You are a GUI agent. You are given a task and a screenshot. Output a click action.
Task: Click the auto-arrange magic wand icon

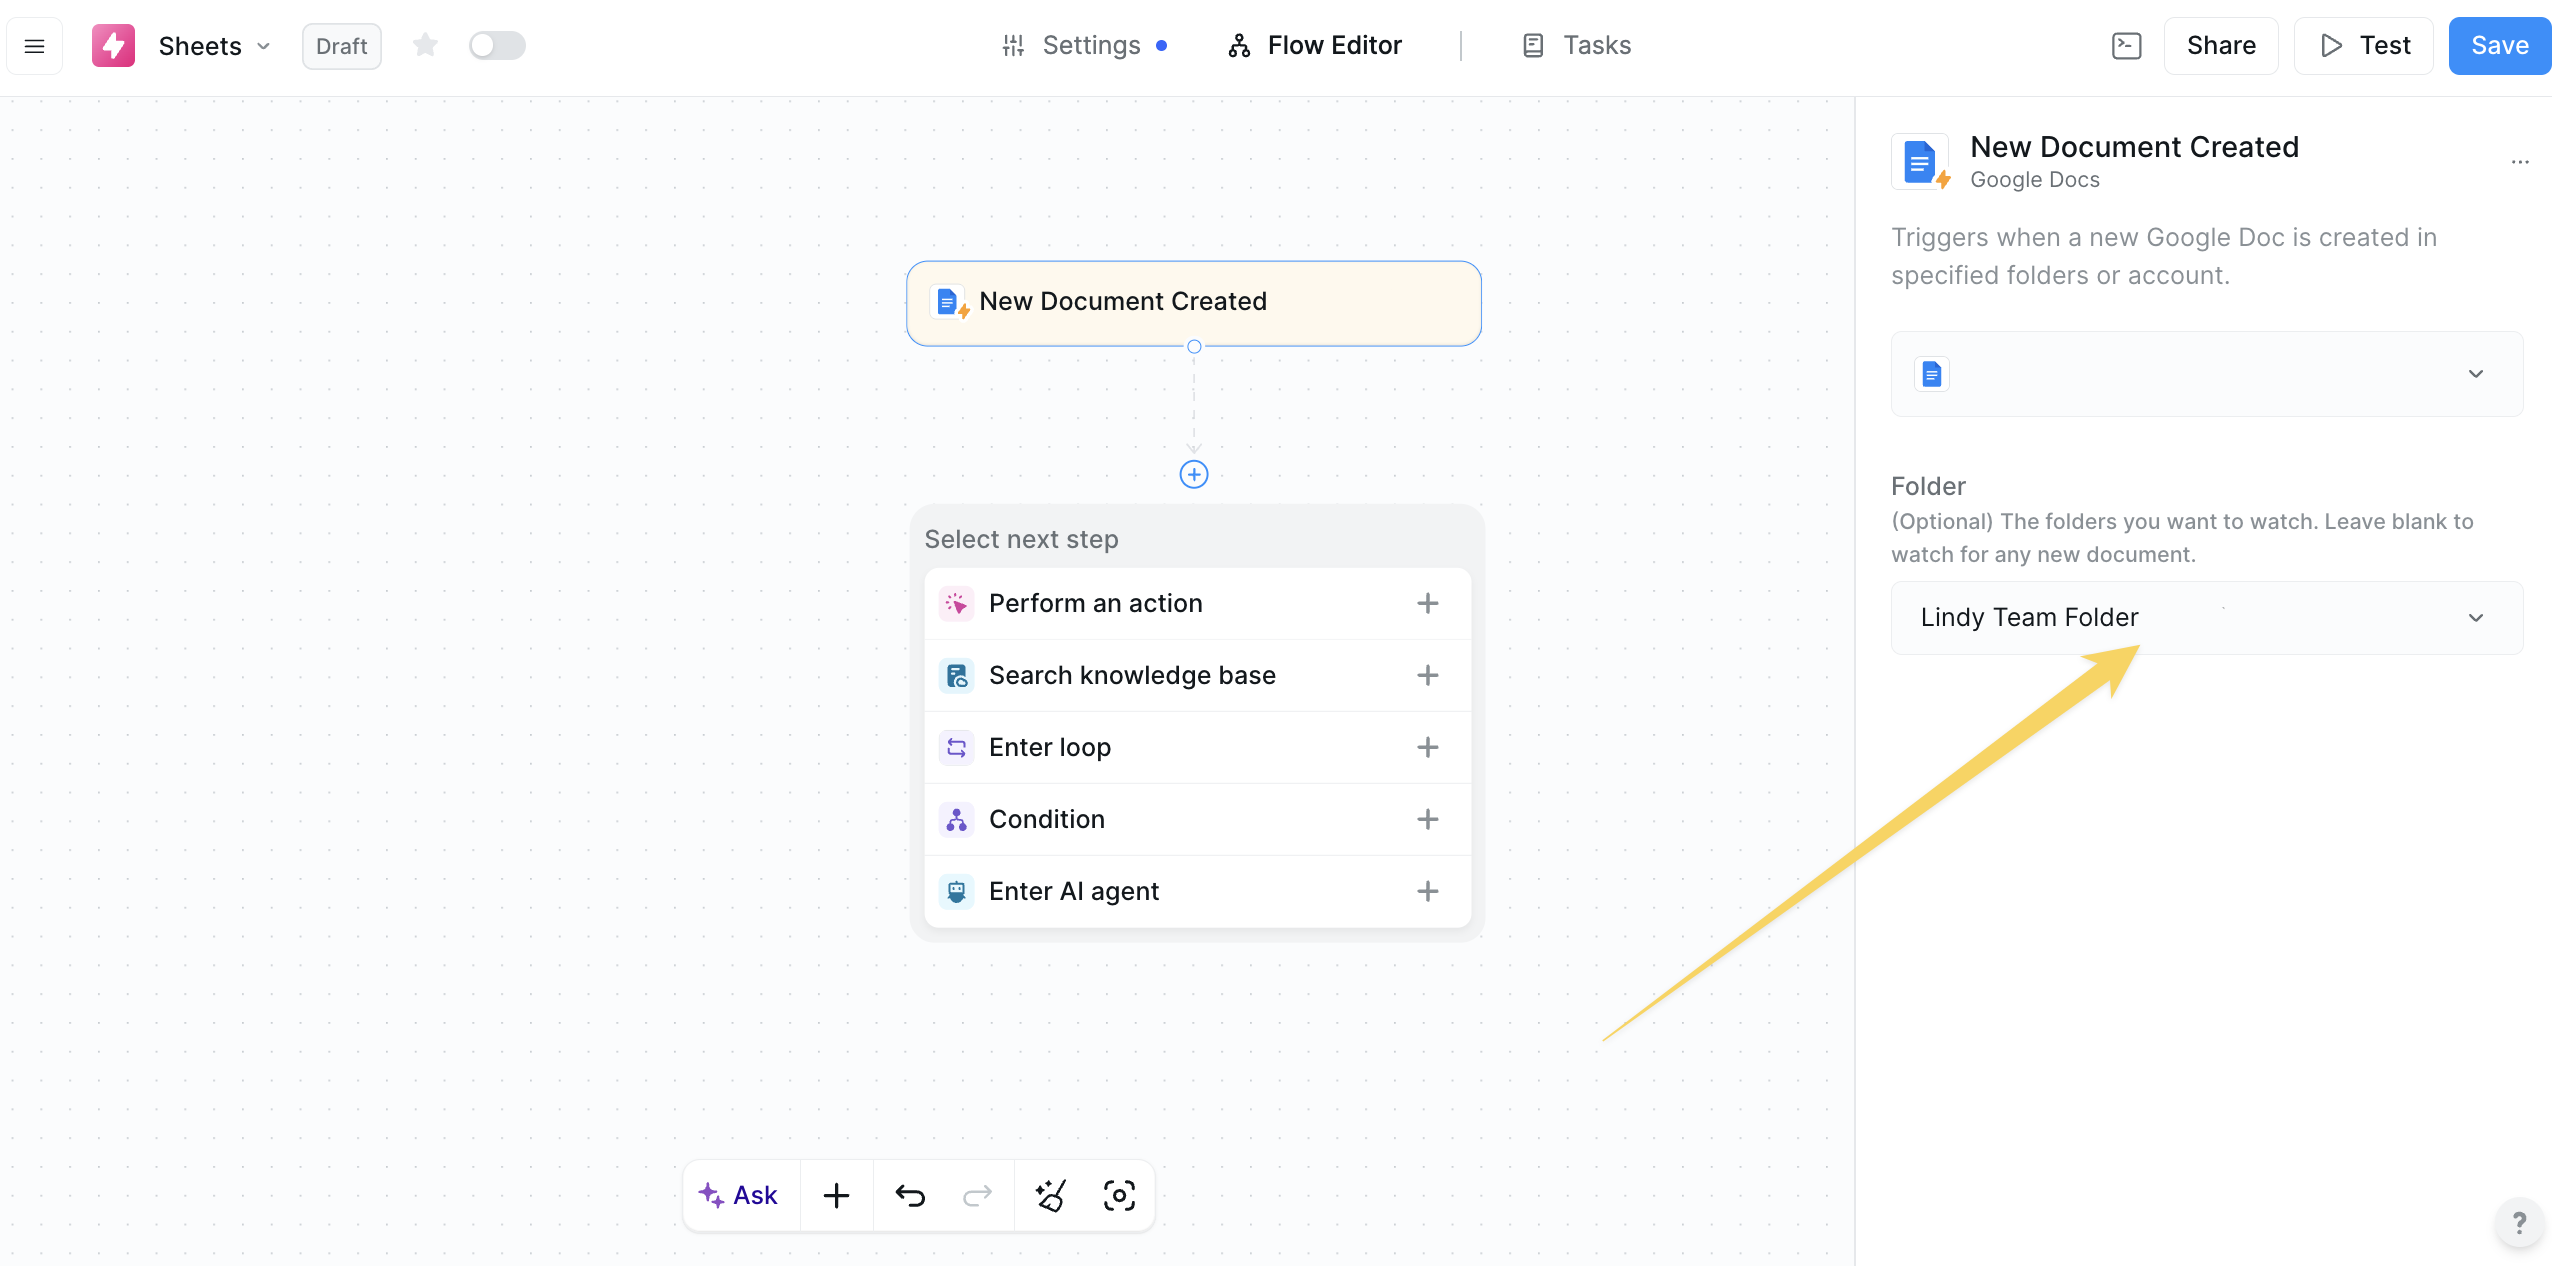coord(1050,1195)
